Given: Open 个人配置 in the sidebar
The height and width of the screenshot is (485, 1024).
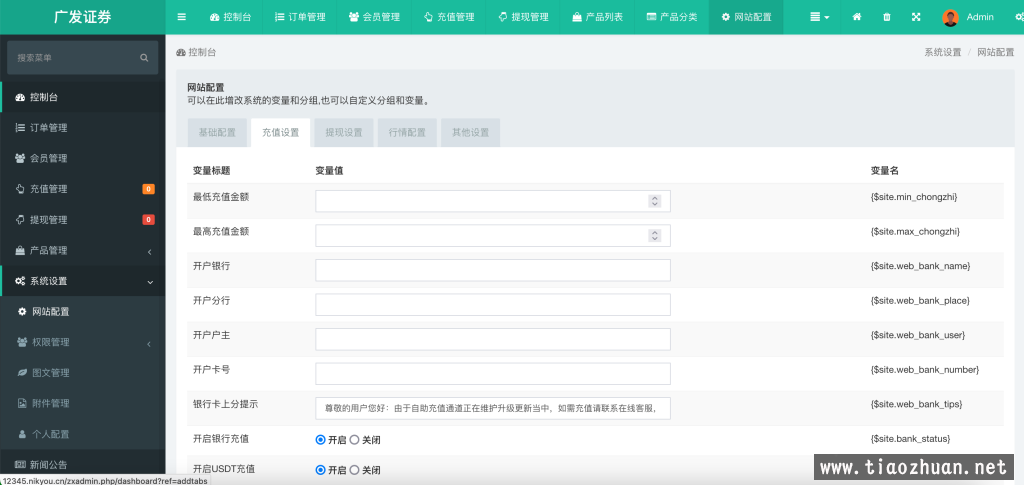Looking at the screenshot, I should point(82,434).
